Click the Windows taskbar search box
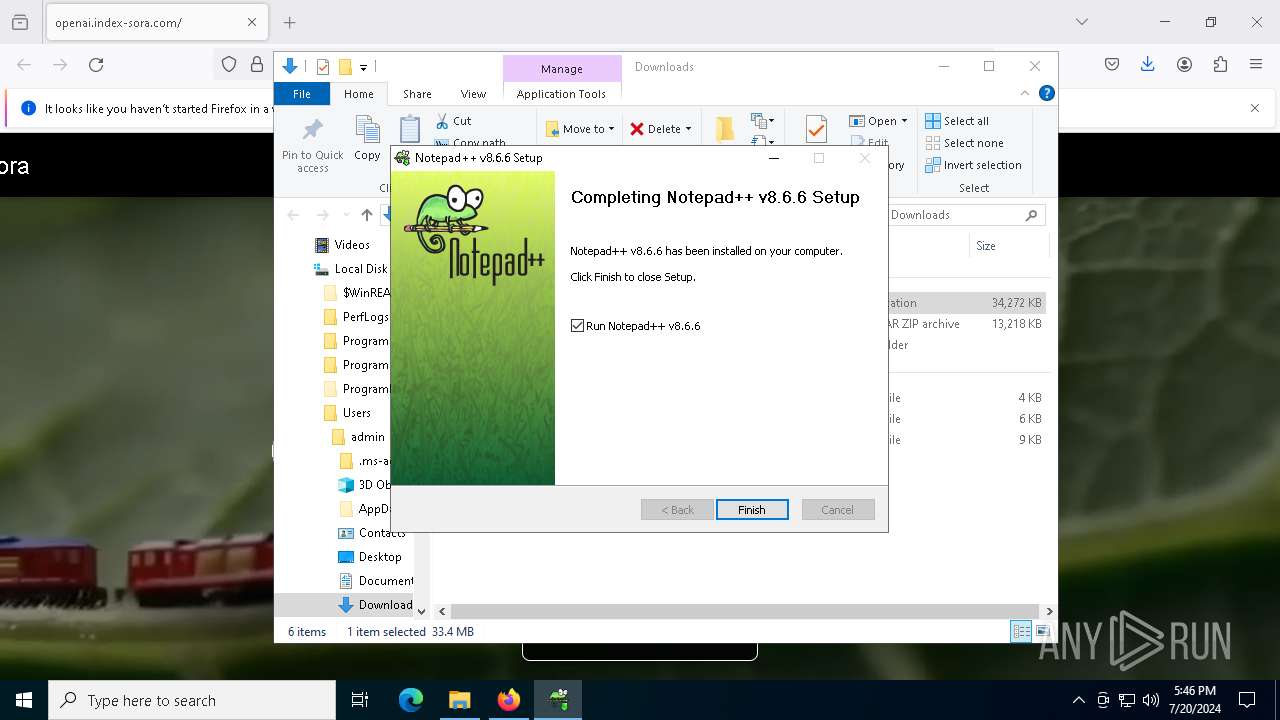 tap(192, 700)
